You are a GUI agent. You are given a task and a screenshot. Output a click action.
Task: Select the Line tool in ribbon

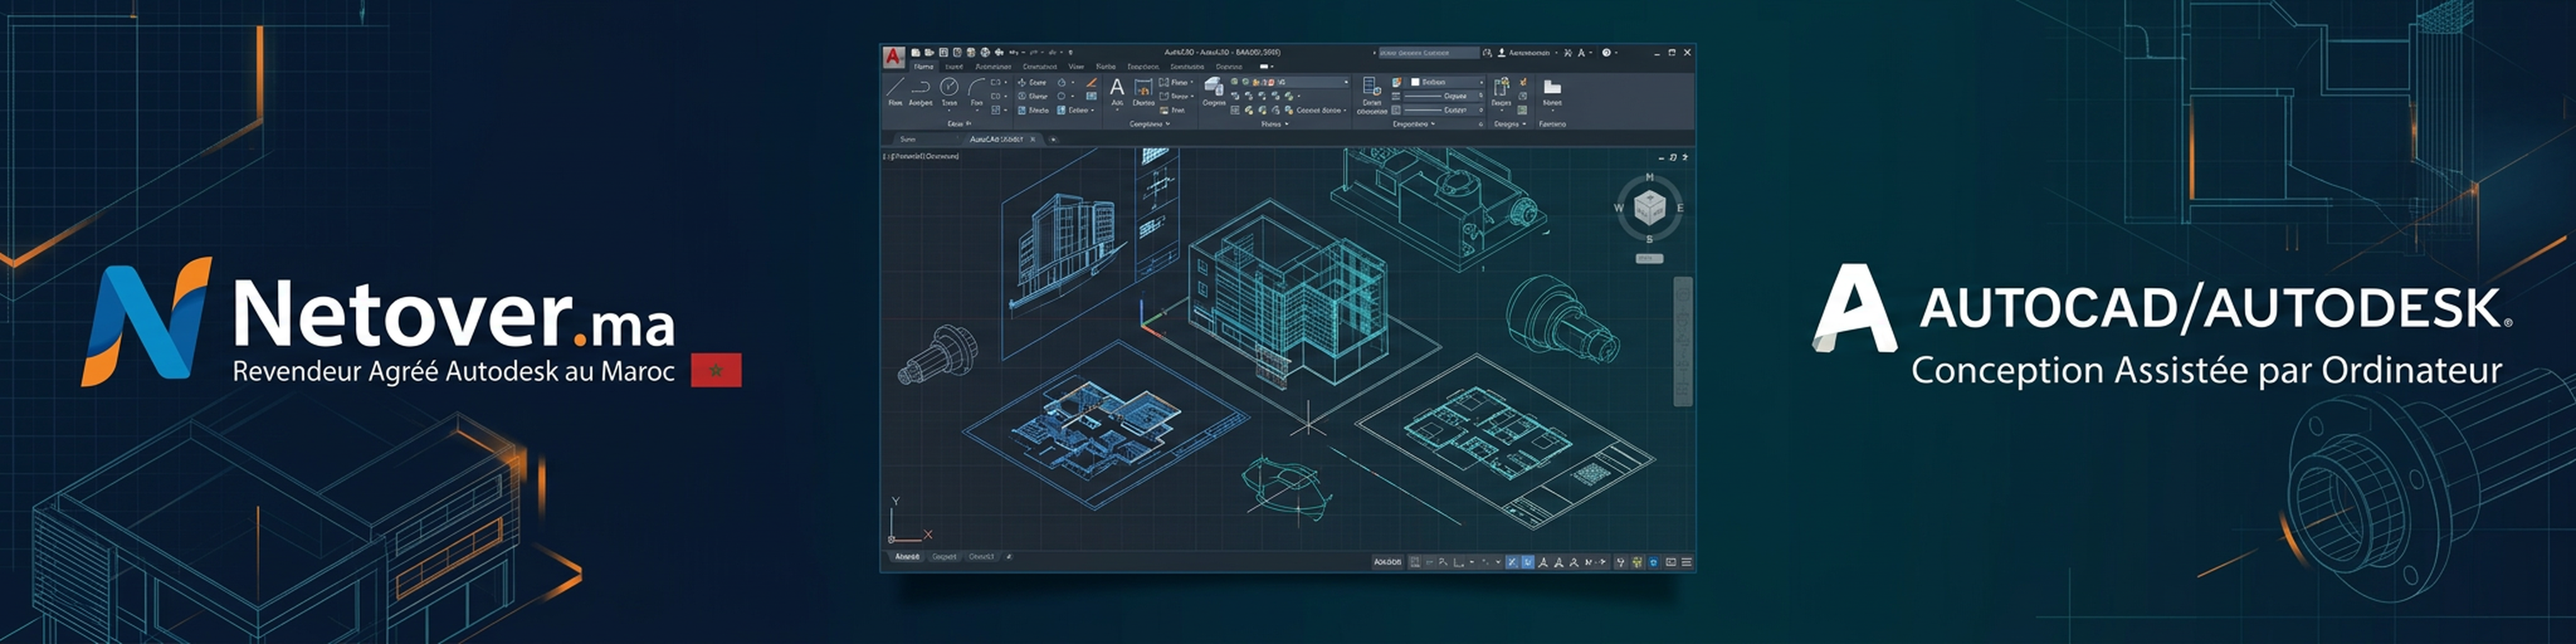click(x=895, y=87)
